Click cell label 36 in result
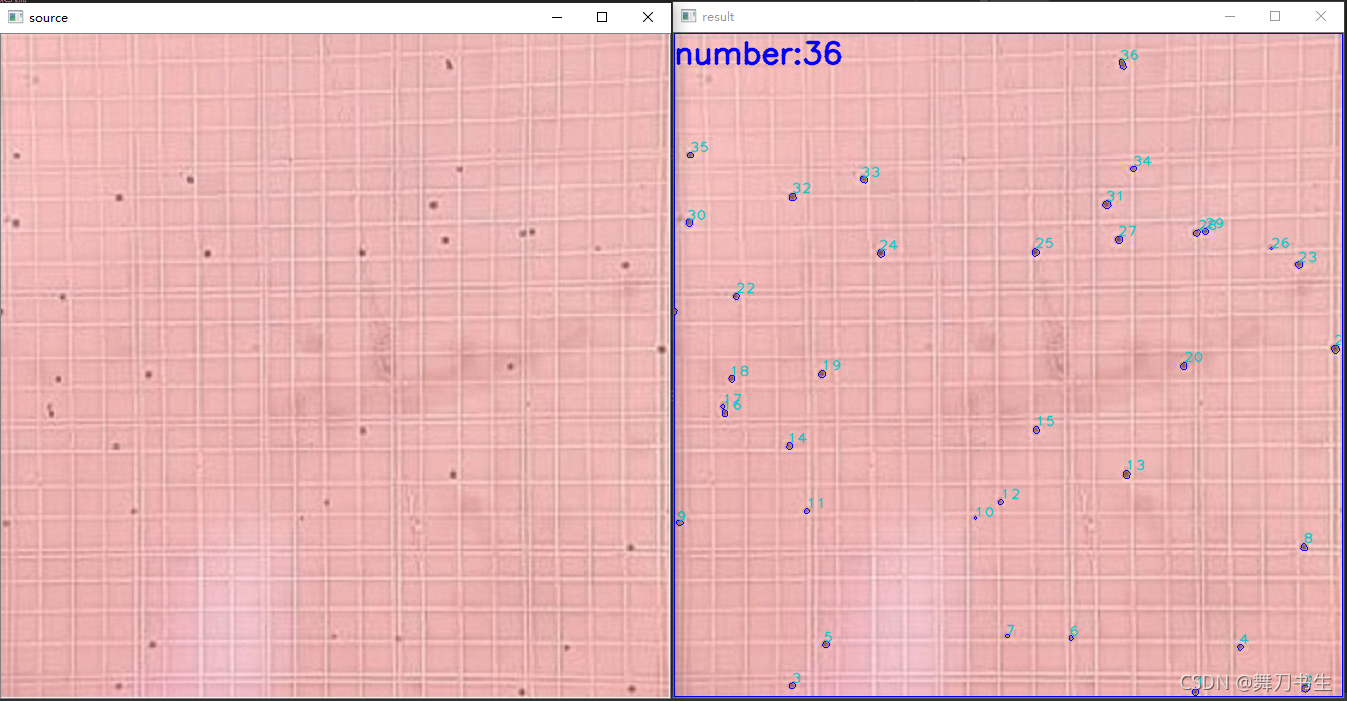The image size is (1347, 701). coord(1130,55)
